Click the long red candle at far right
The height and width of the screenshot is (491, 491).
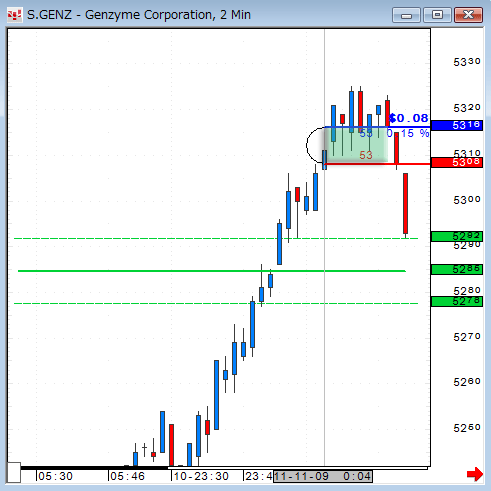405,203
